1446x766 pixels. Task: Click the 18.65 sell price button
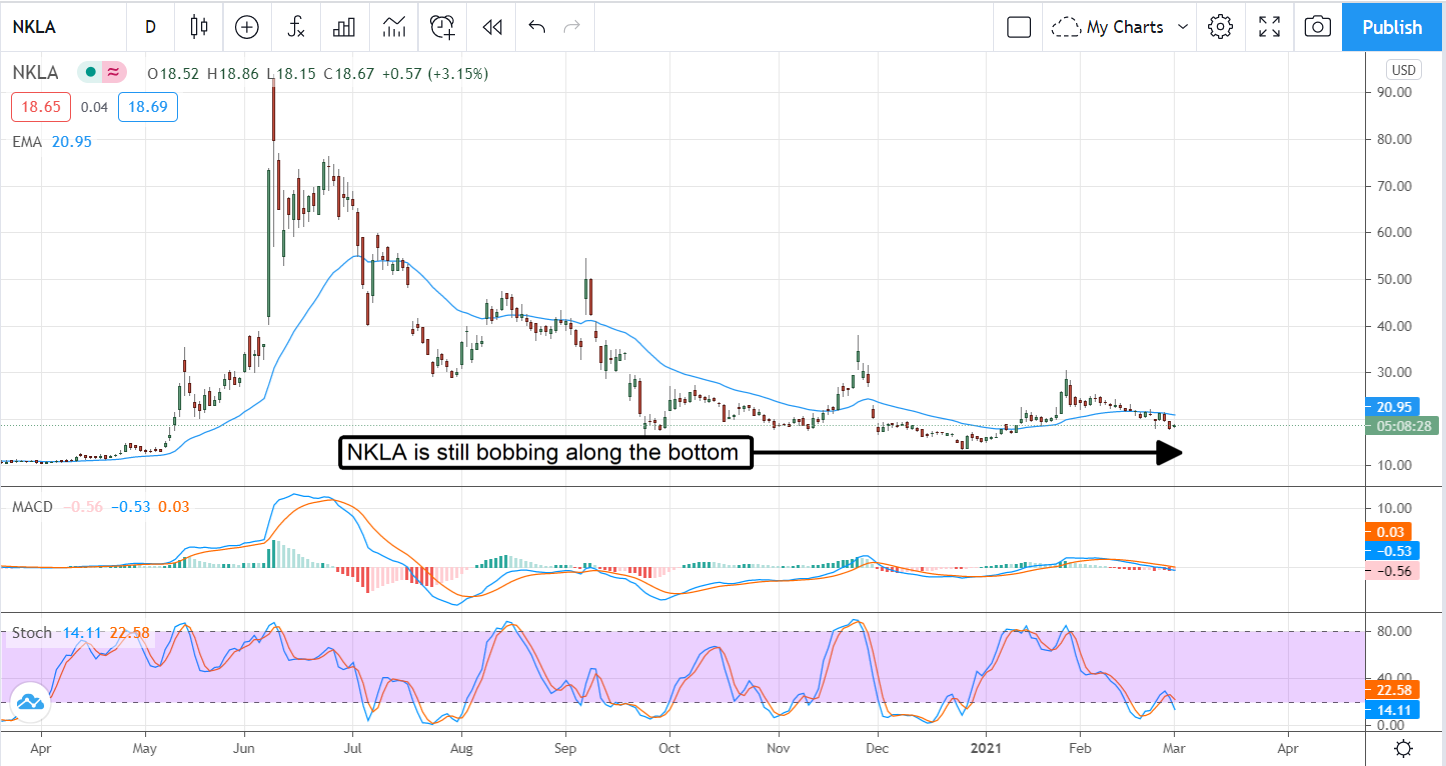coord(41,107)
